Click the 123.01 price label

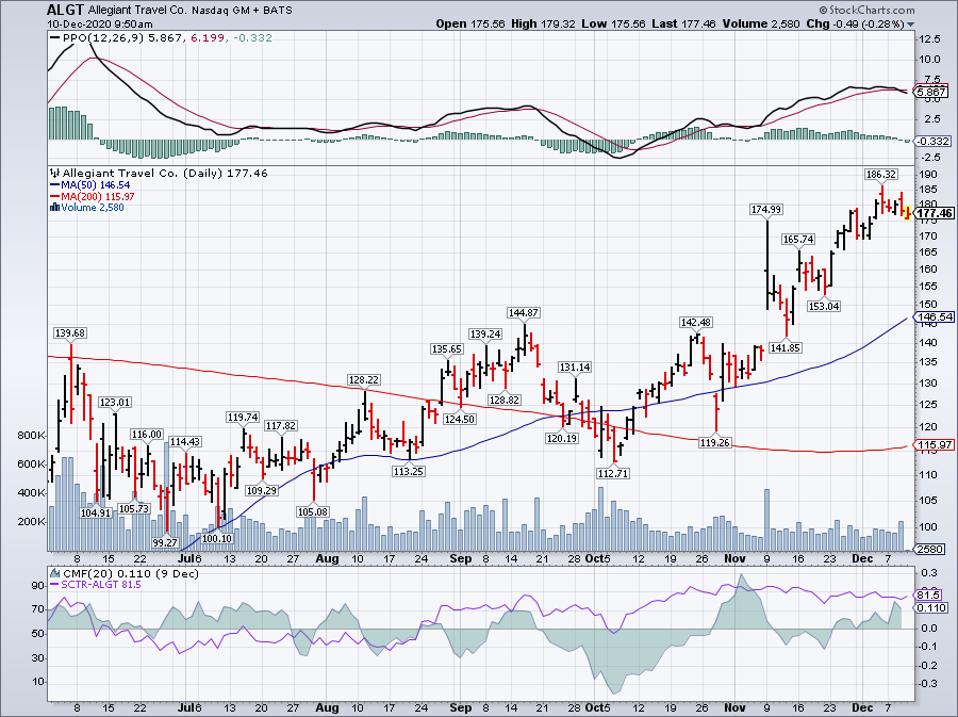pos(115,402)
